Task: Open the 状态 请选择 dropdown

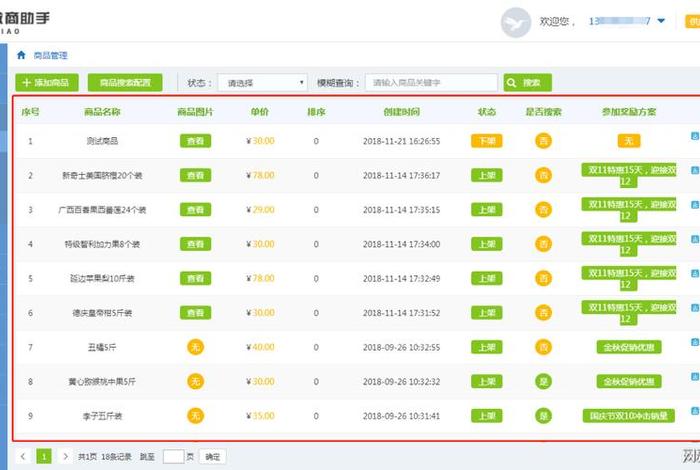Action: (262, 83)
